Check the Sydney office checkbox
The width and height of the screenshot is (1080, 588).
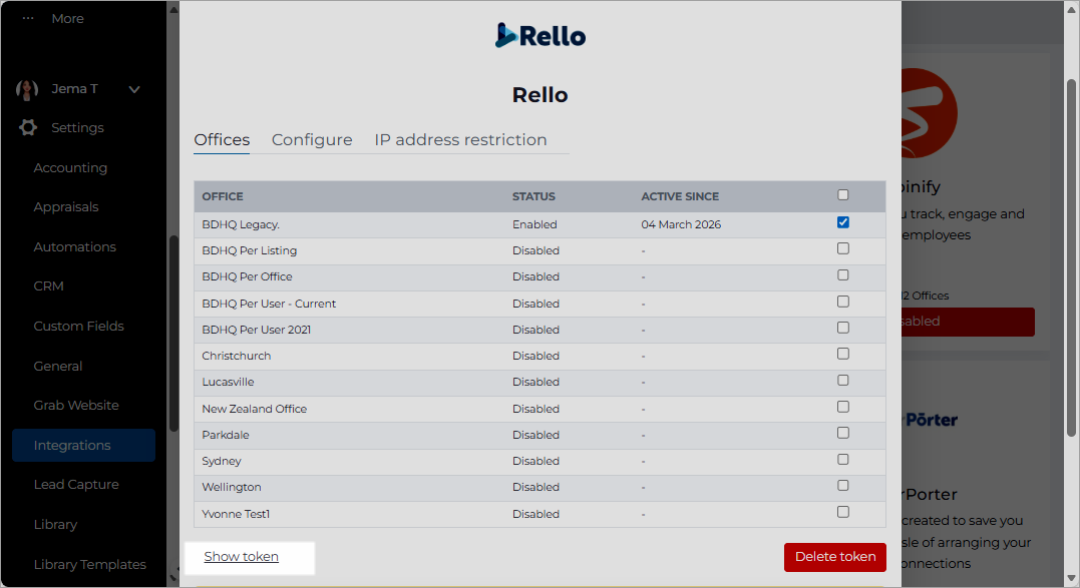843,459
